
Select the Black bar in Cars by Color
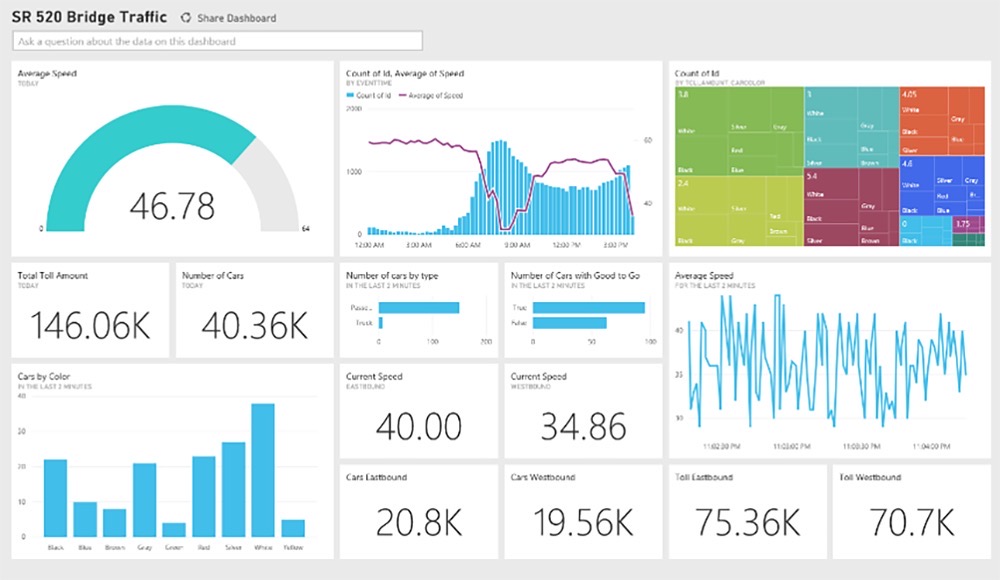click(x=55, y=498)
